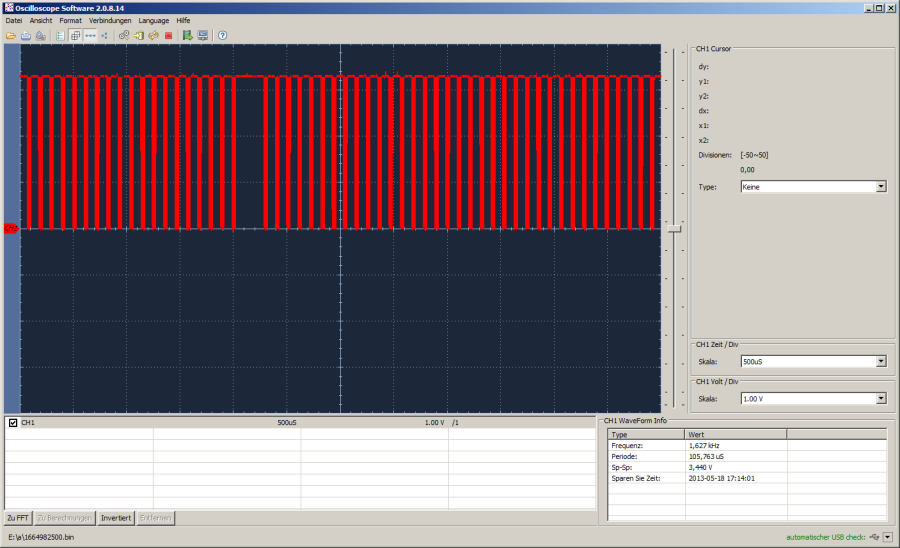Open the Verbindungen menu
Image resolution: width=900 pixels, height=548 pixels.
coord(110,20)
